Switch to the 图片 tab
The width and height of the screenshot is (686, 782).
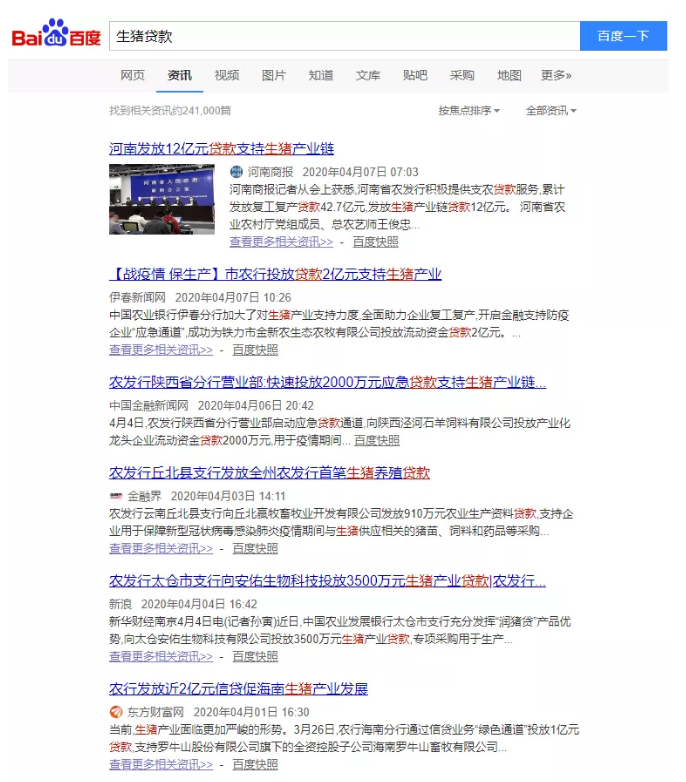tap(274, 75)
